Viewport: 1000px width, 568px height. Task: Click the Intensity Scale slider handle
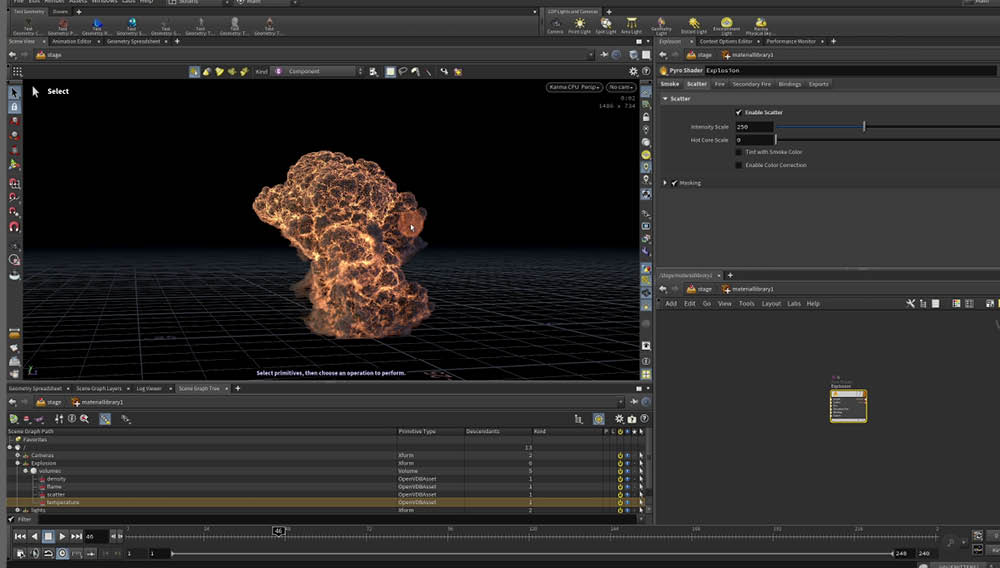pos(864,127)
